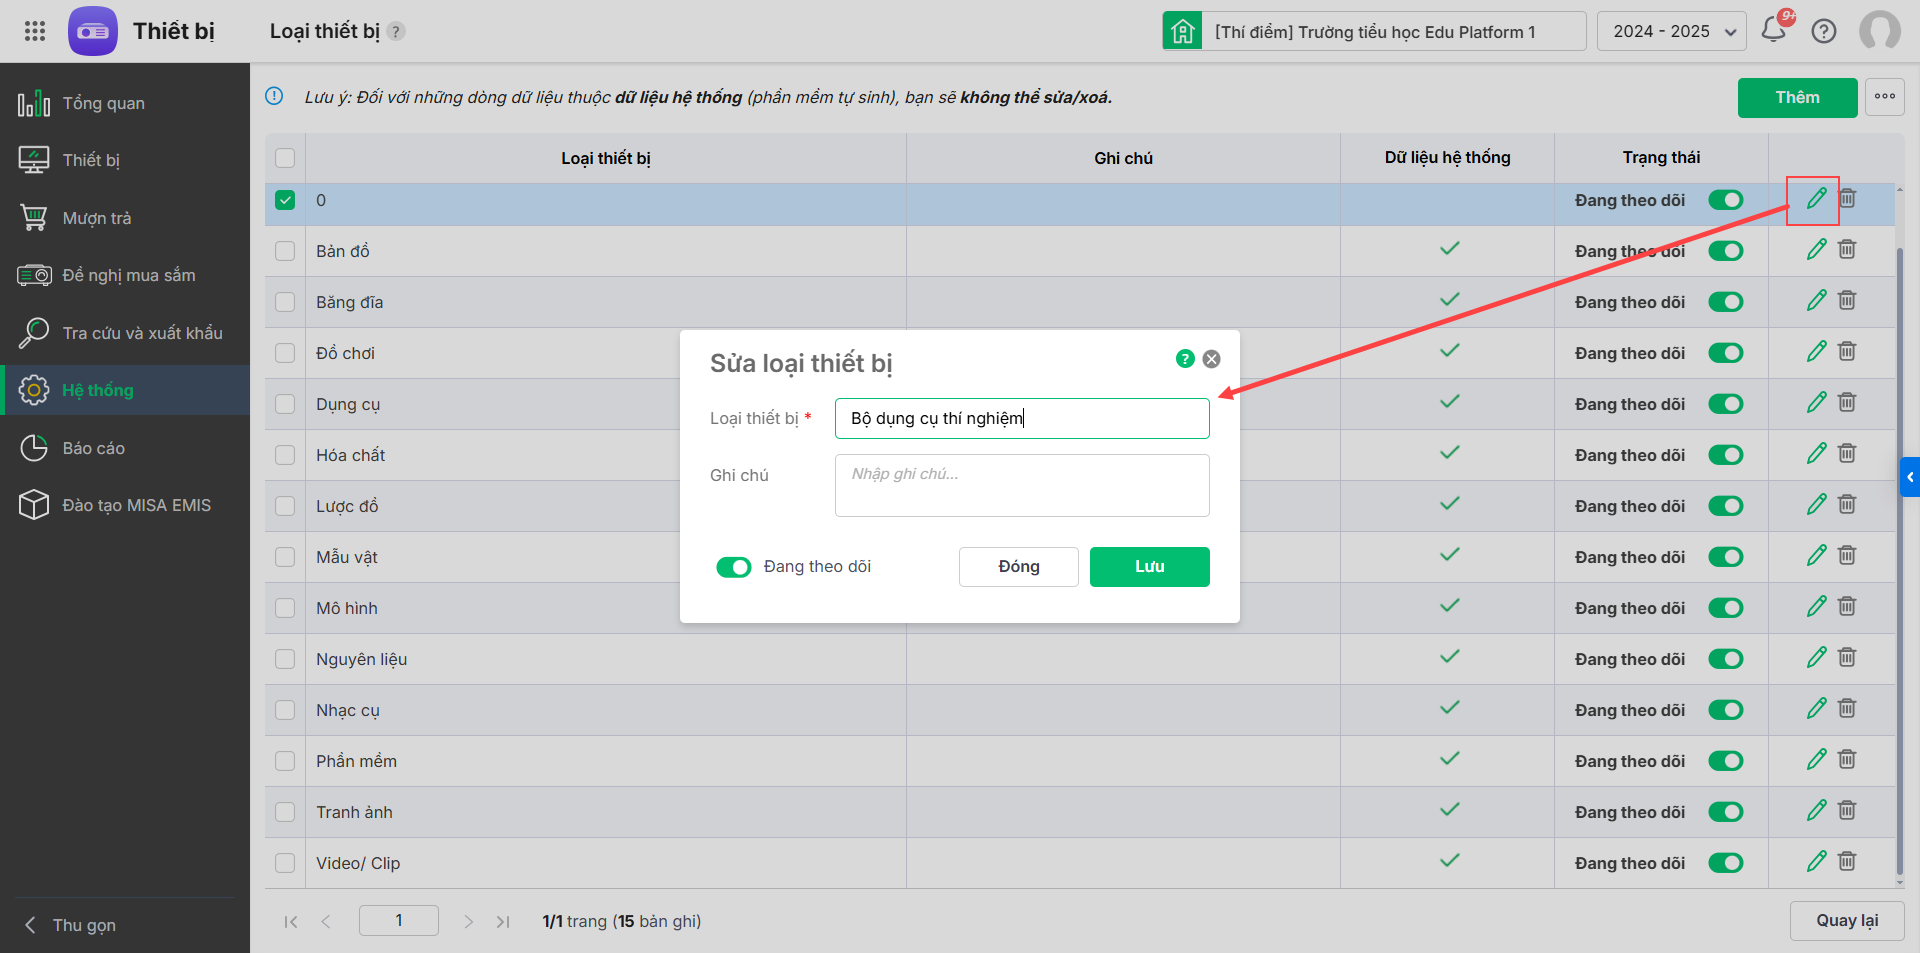This screenshot has height=953, width=1920.
Task: Close the Sửa loại thiết bị dialog
Action: 1211,359
